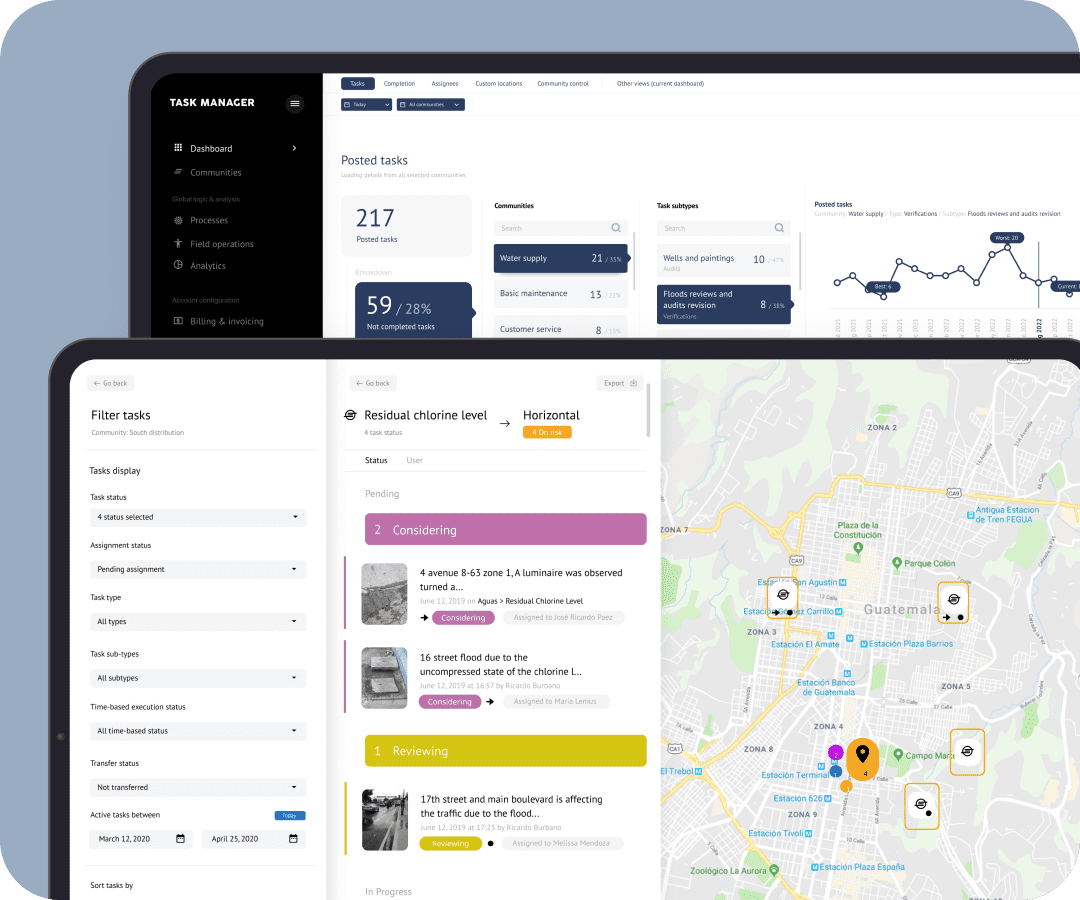Switch to the User tab in task details
The image size is (1080, 900).
coord(416,460)
